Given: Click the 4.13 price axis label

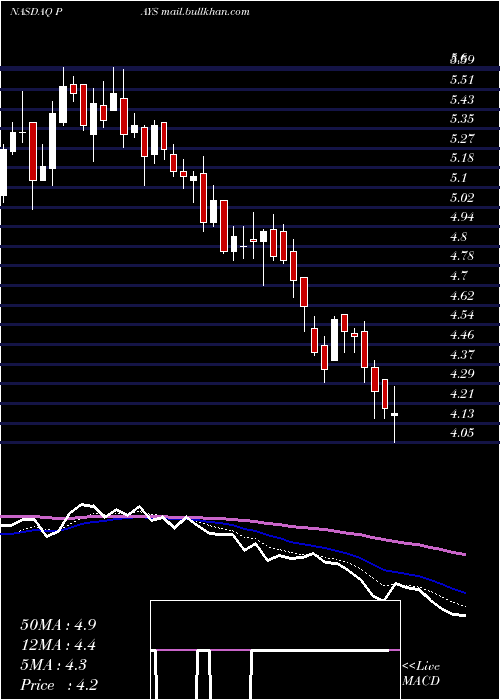Looking at the screenshot, I should click(x=462, y=414).
